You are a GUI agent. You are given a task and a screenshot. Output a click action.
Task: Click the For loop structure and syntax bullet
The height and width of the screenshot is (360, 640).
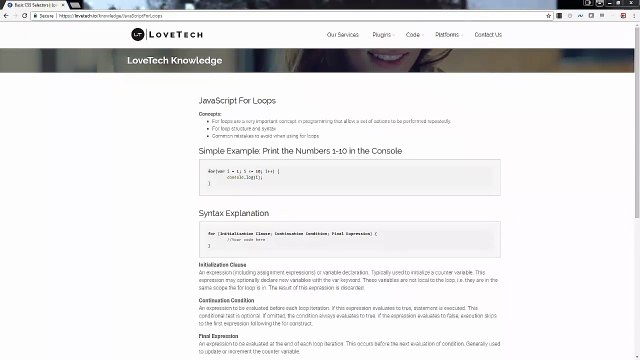[x=244, y=129]
